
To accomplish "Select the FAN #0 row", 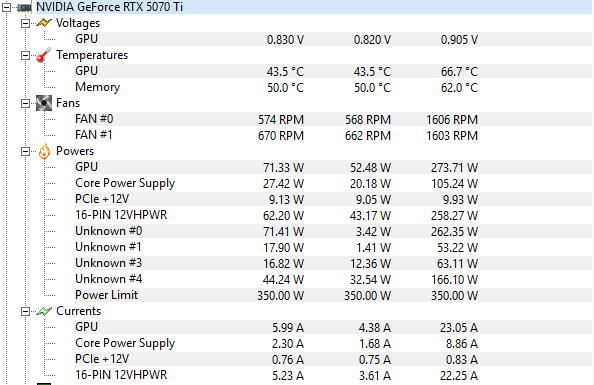I will (333, 119).
